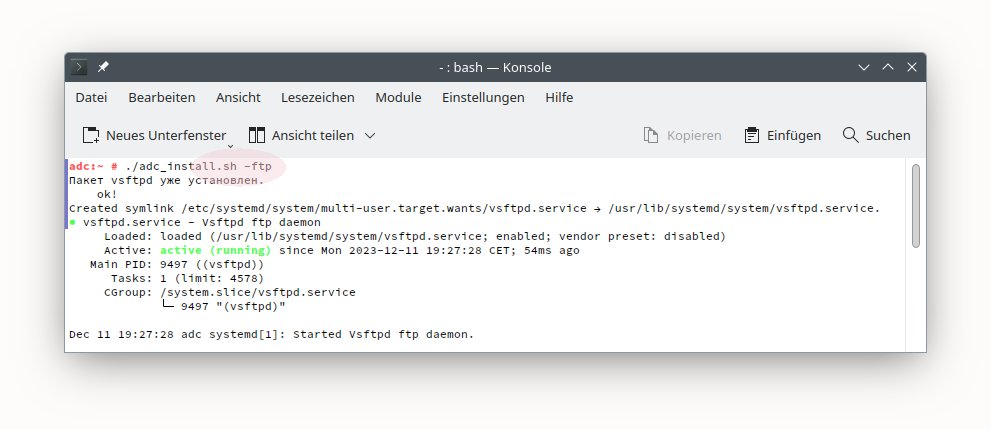Click the Kopieren copy icon
Viewport: 991px width, 429px height.
click(651, 135)
